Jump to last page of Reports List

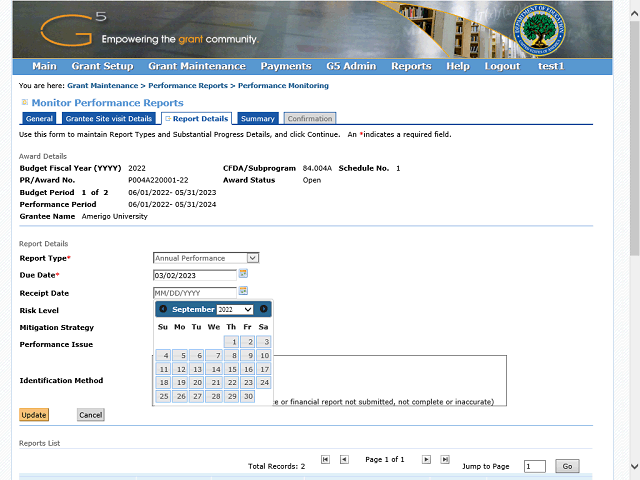point(445,460)
